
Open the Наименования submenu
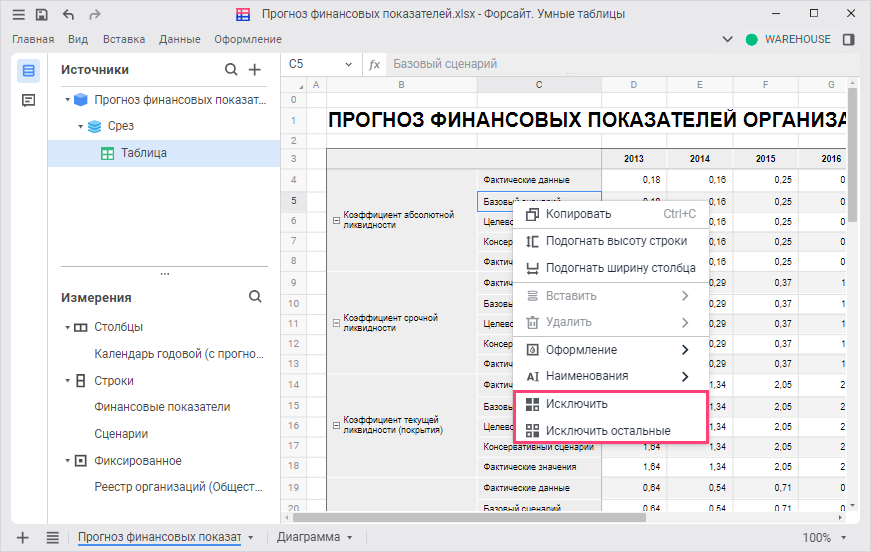pos(610,376)
